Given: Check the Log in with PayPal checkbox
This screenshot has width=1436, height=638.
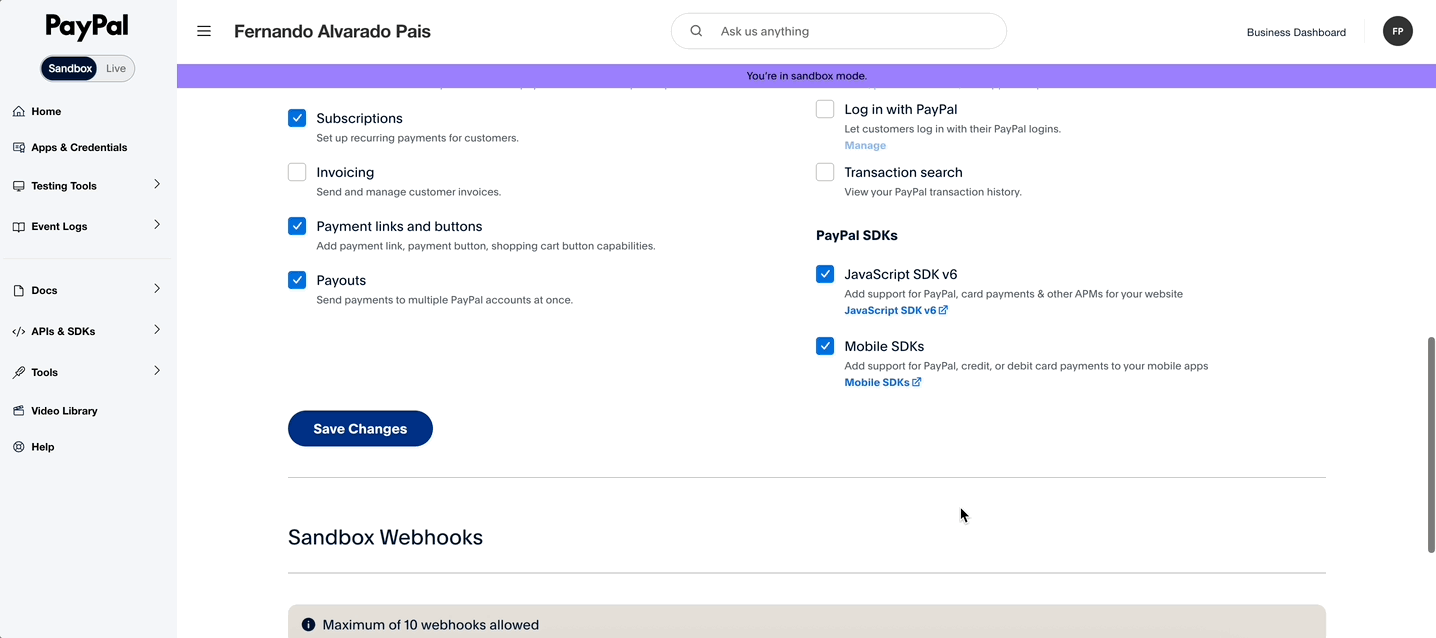Looking at the screenshot, I should point(825,109).
